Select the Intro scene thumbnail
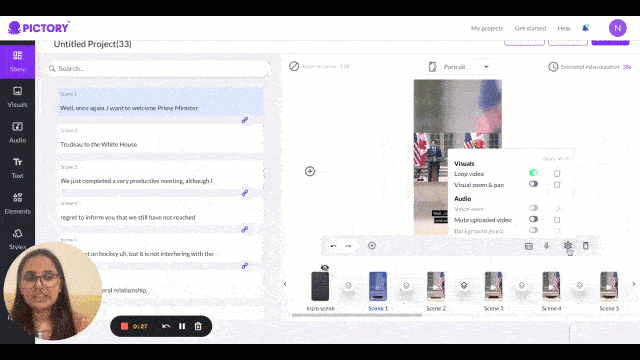 tap(320, 287)
